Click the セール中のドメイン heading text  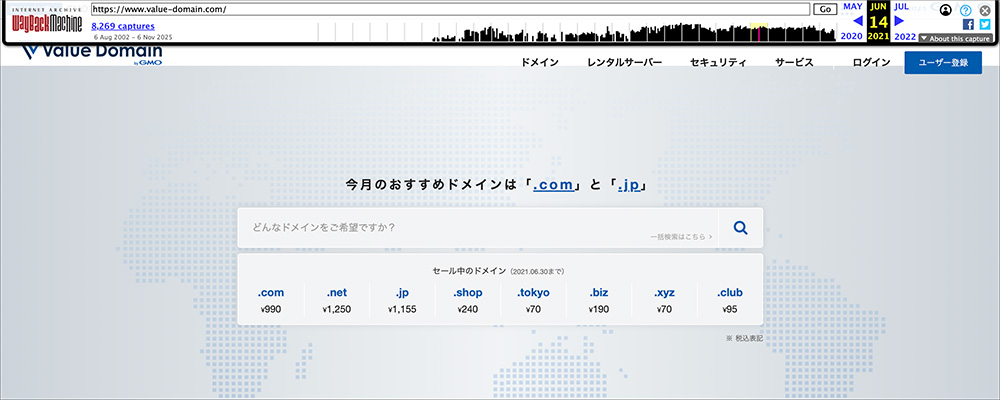tap(469, 270)
